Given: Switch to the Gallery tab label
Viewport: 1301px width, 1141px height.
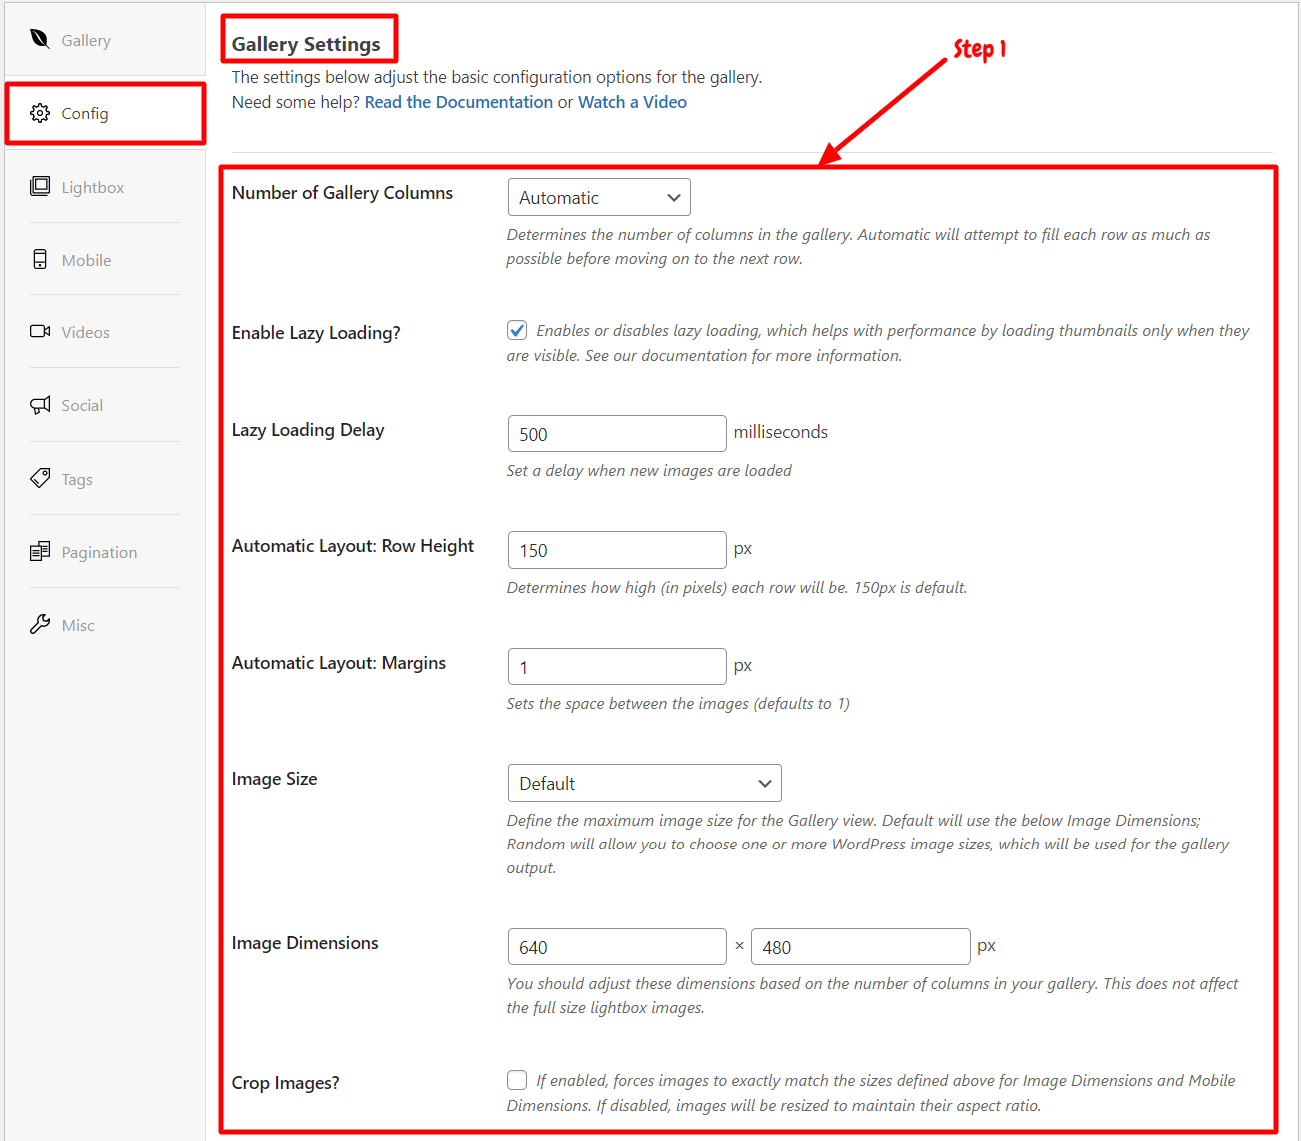Looking at the screenshot, I should point(86,41).
